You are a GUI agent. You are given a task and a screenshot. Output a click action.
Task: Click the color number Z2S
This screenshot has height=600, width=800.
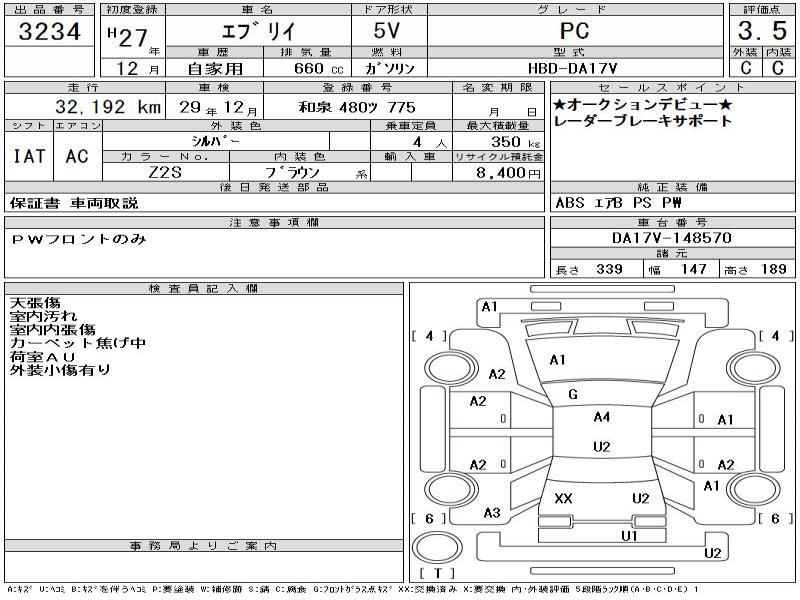pos(164,172)
